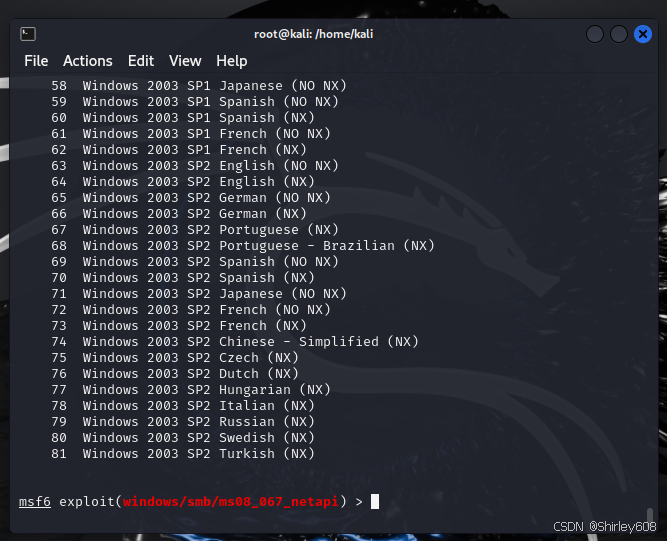Close the terminal with the blue X button
The height and width of the screenshot is (541, 667).
tap(643, 34)
